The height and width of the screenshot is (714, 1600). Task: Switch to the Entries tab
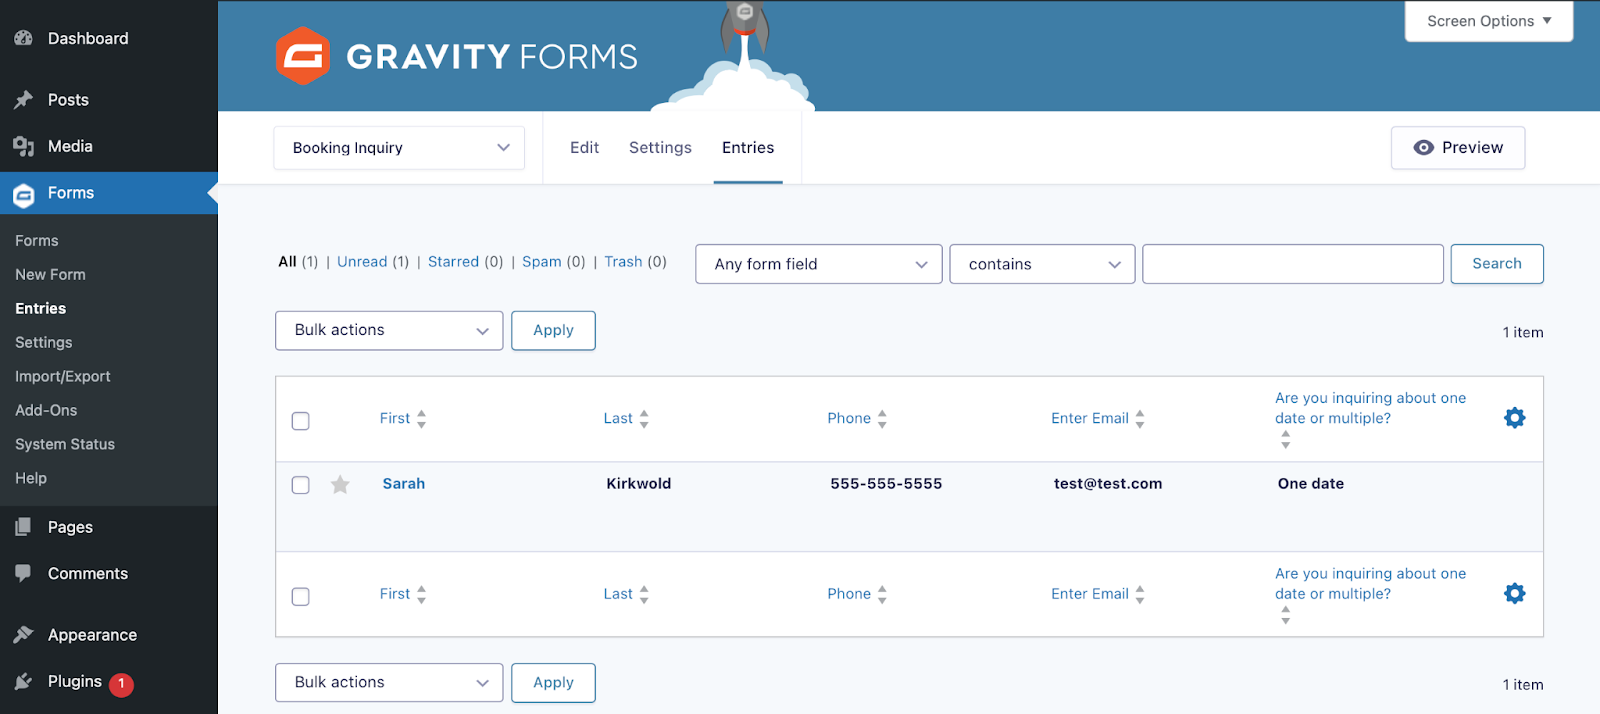748,148
